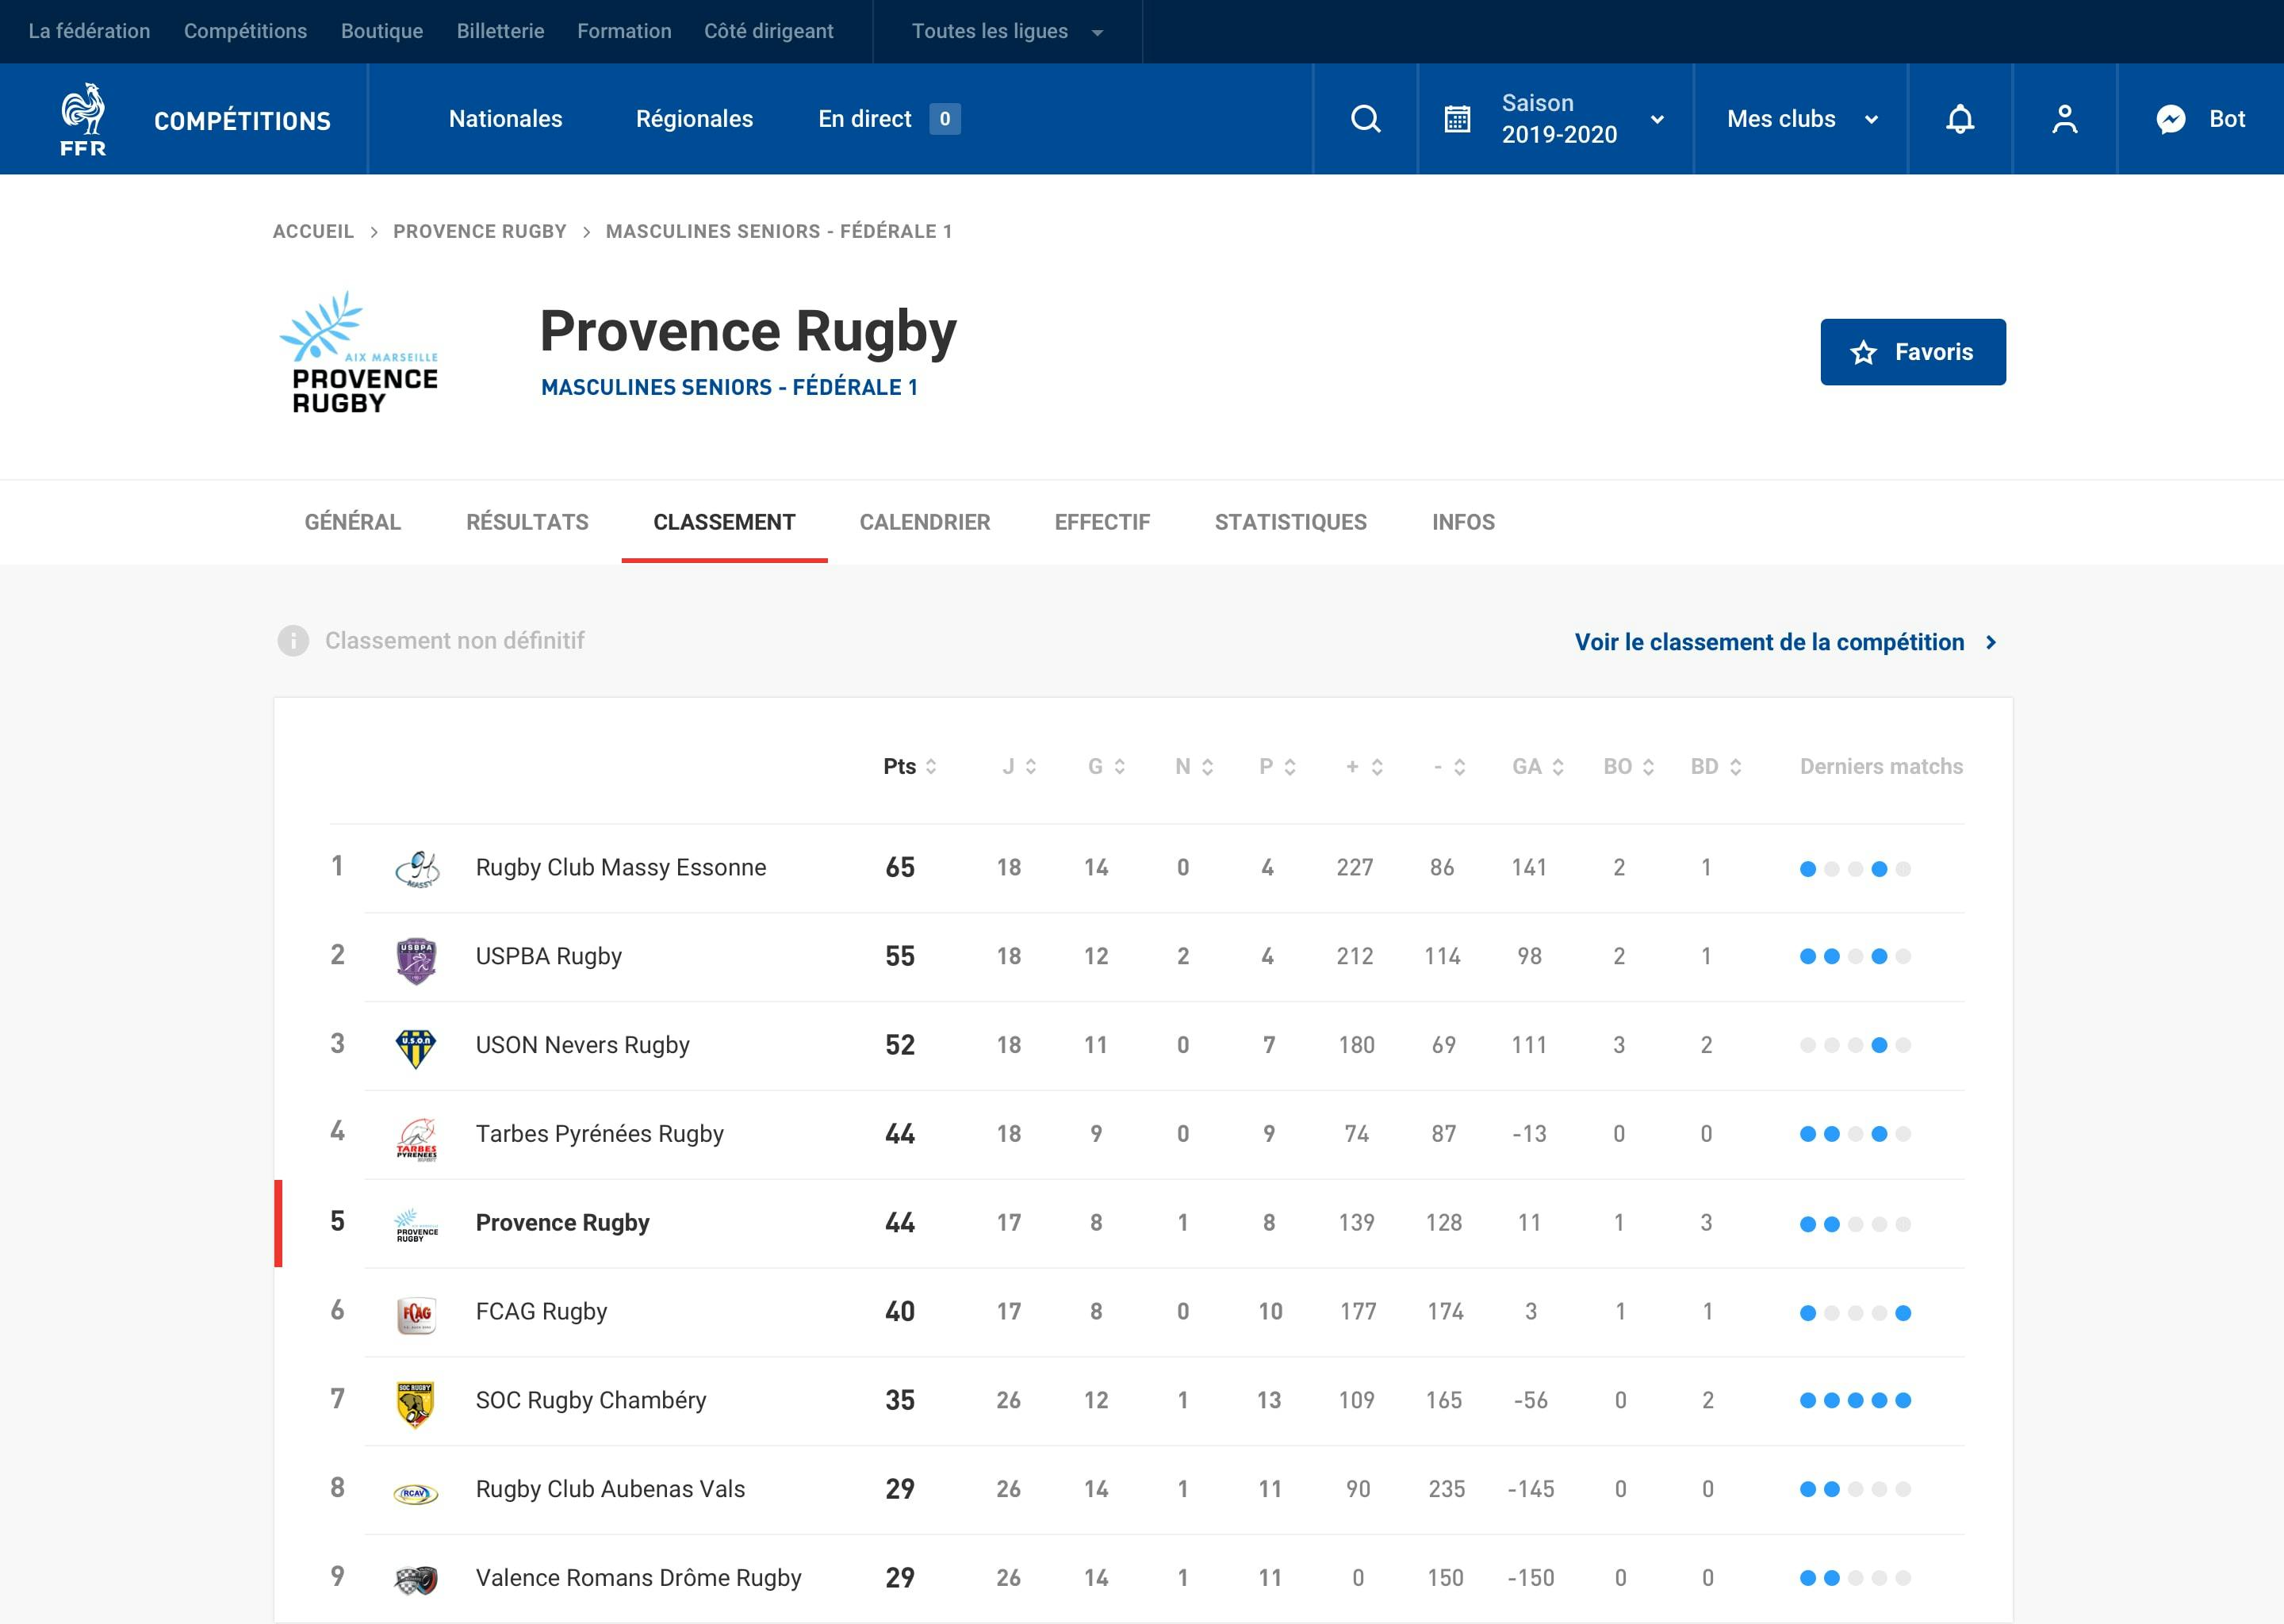Click the star icon in Favoris
The width and height of the screenshot is (2284, 1624).
1863,352
